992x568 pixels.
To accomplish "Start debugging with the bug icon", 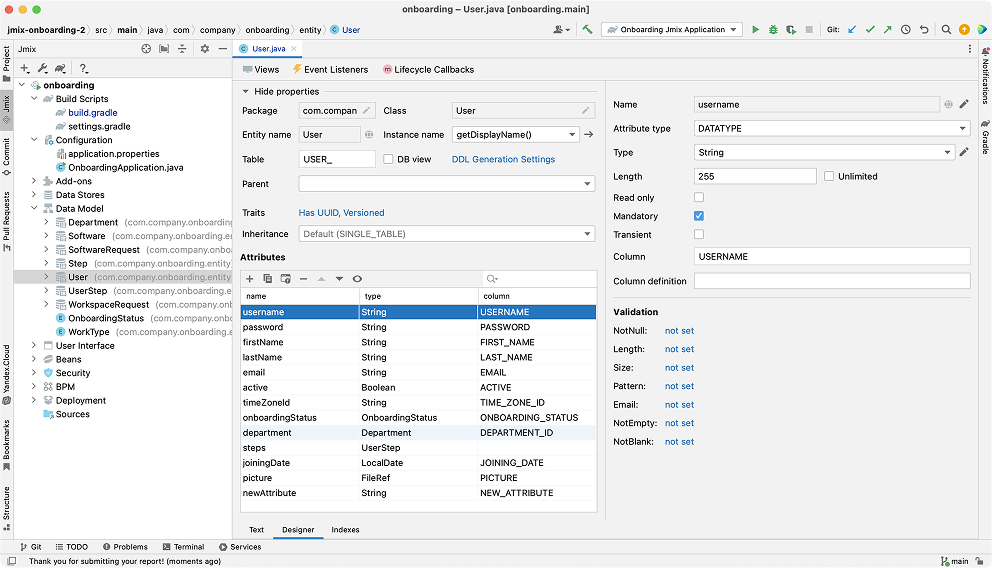I will (x=773, y=30).
